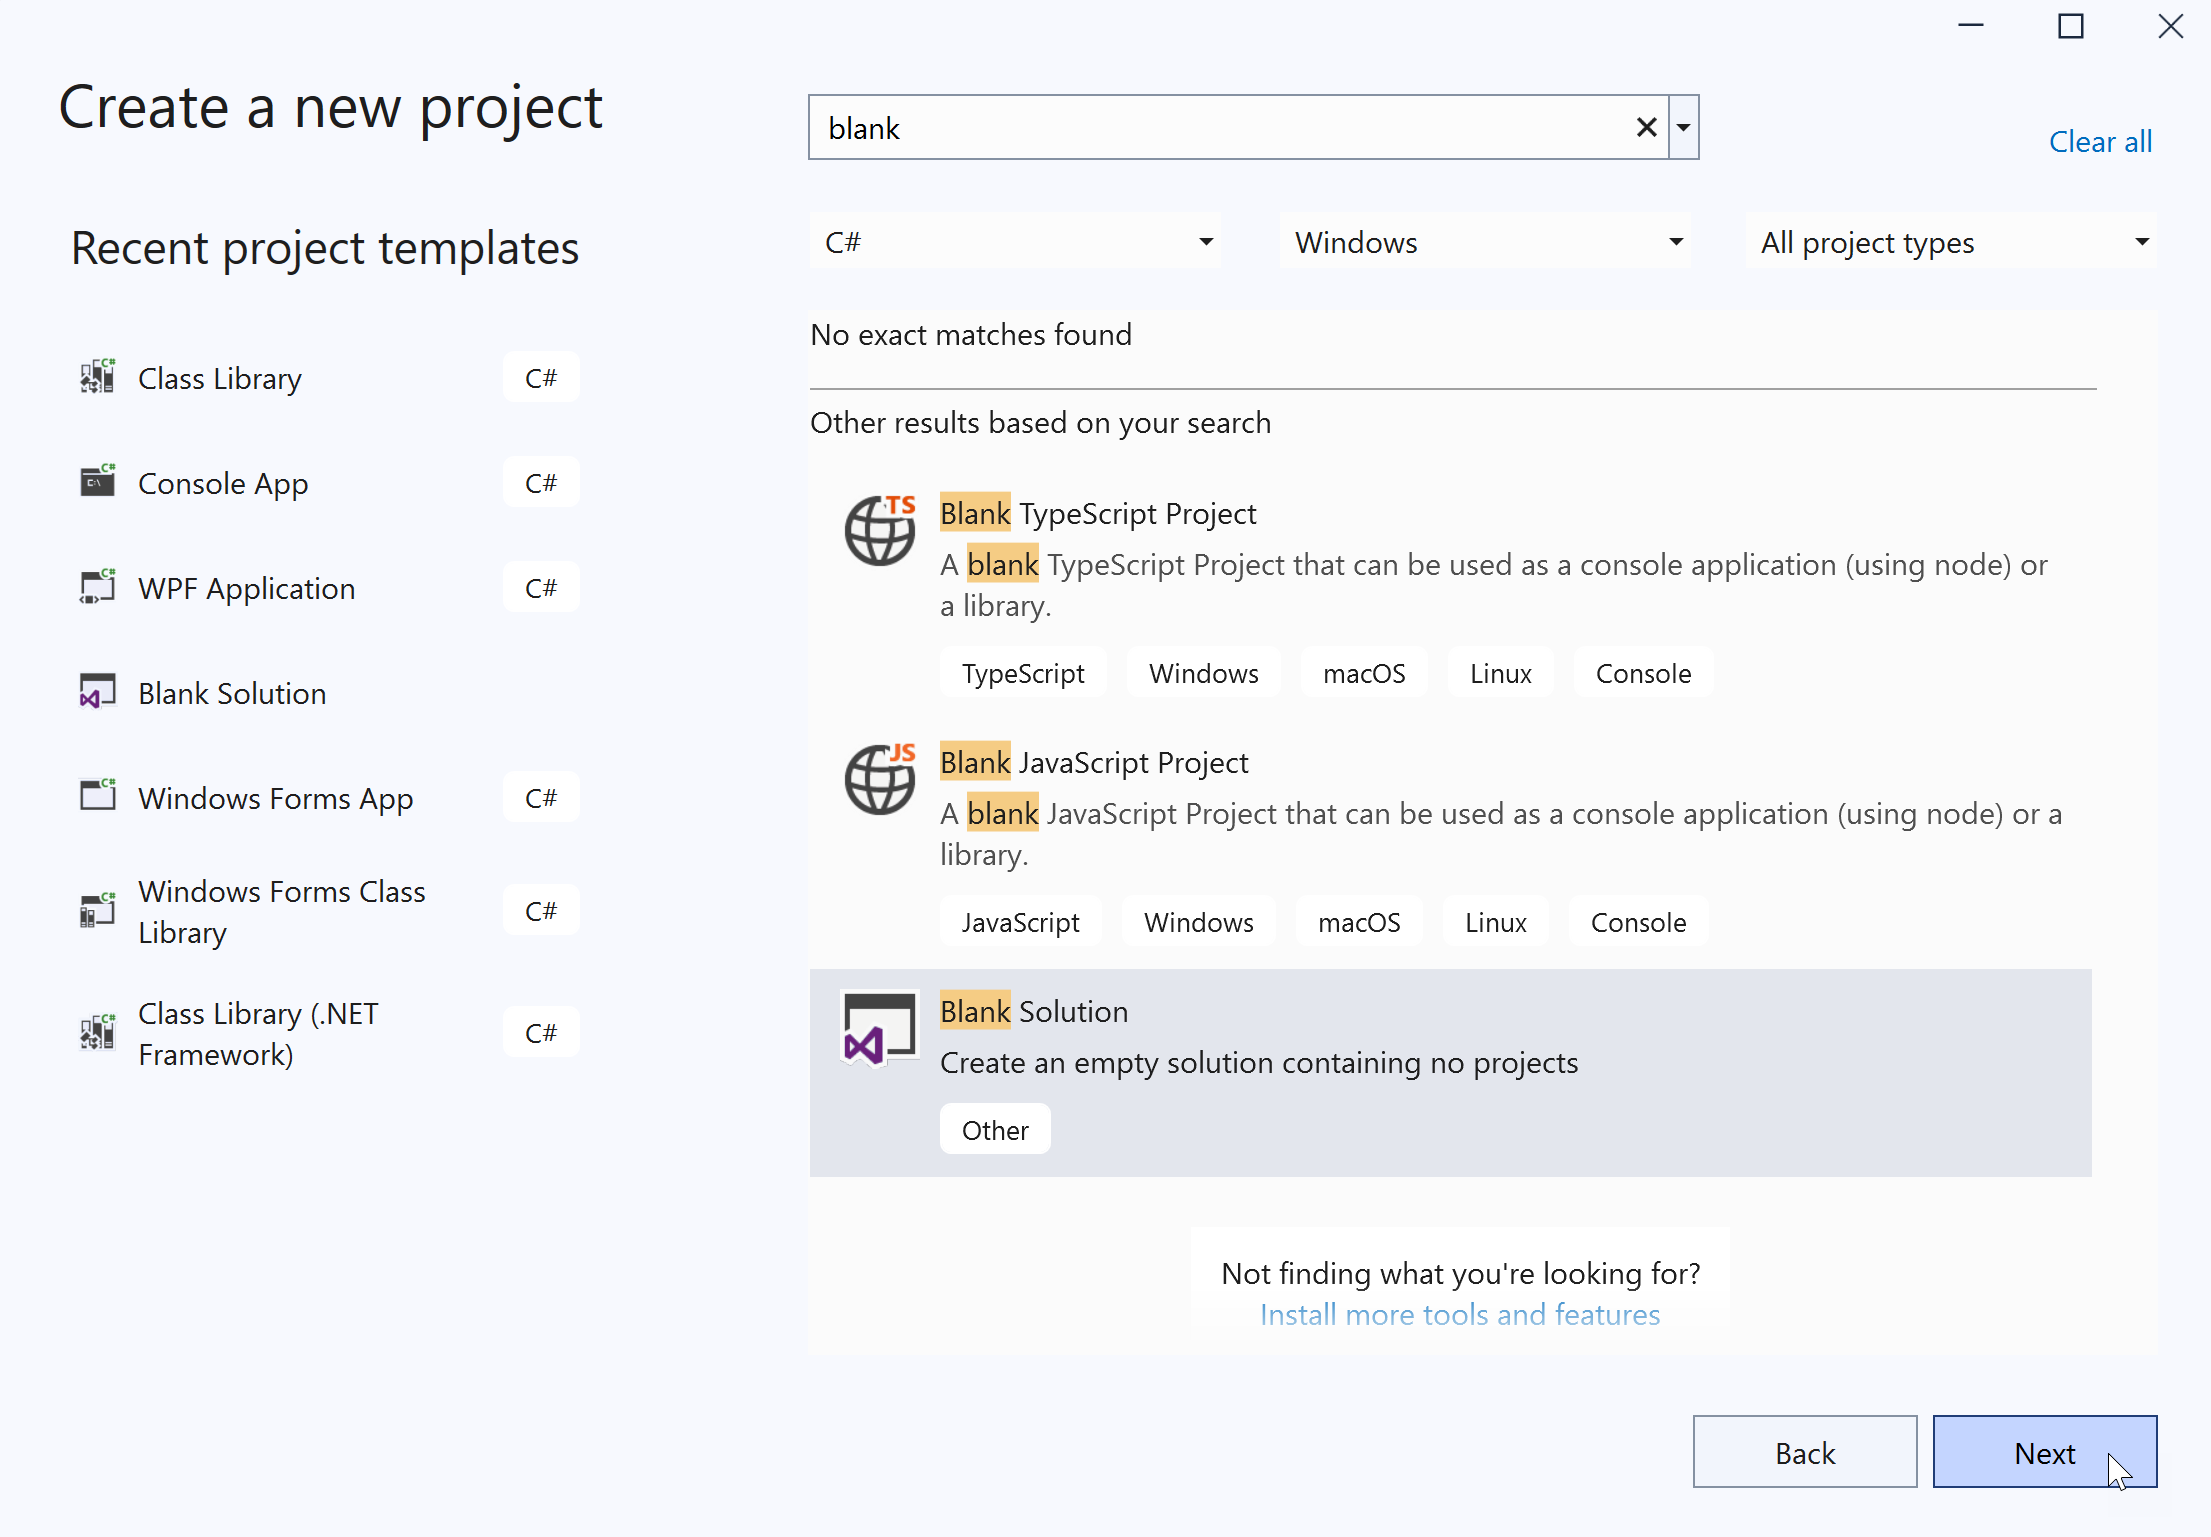Expand the All project types dropdown

point(1951,242)
